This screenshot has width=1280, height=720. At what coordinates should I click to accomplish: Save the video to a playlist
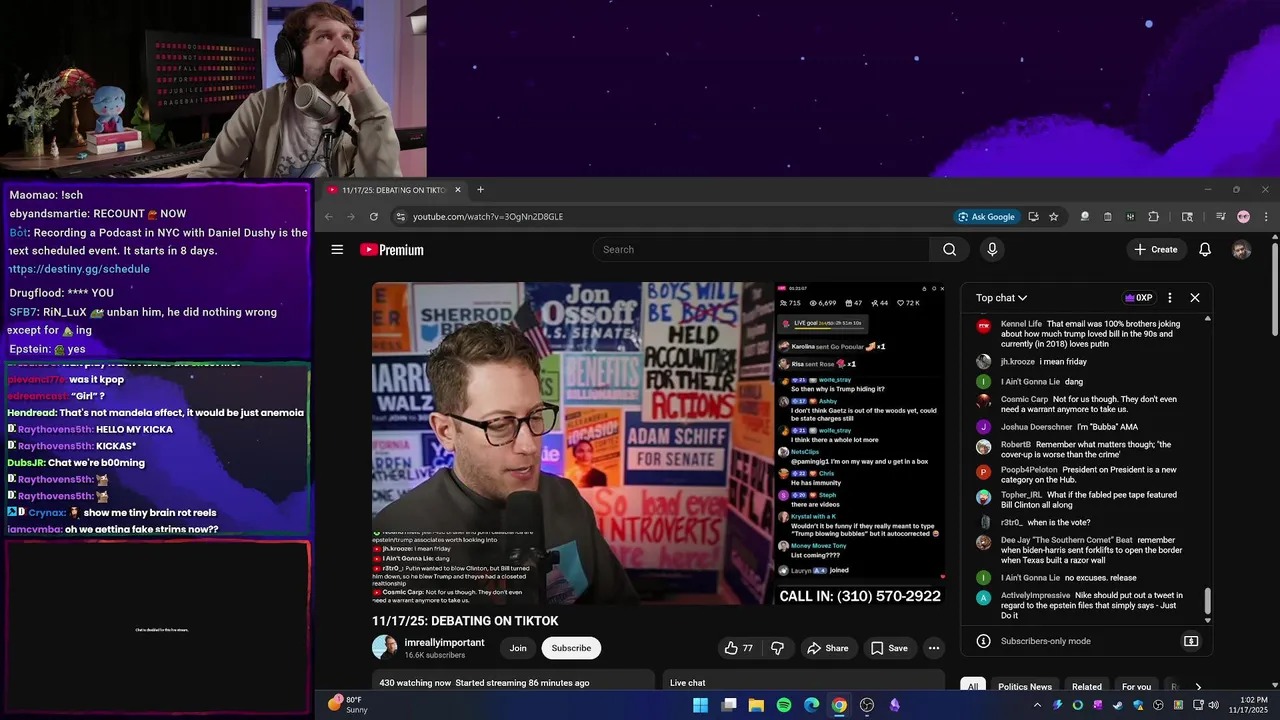pyautogui.click(x=889, y=648)
